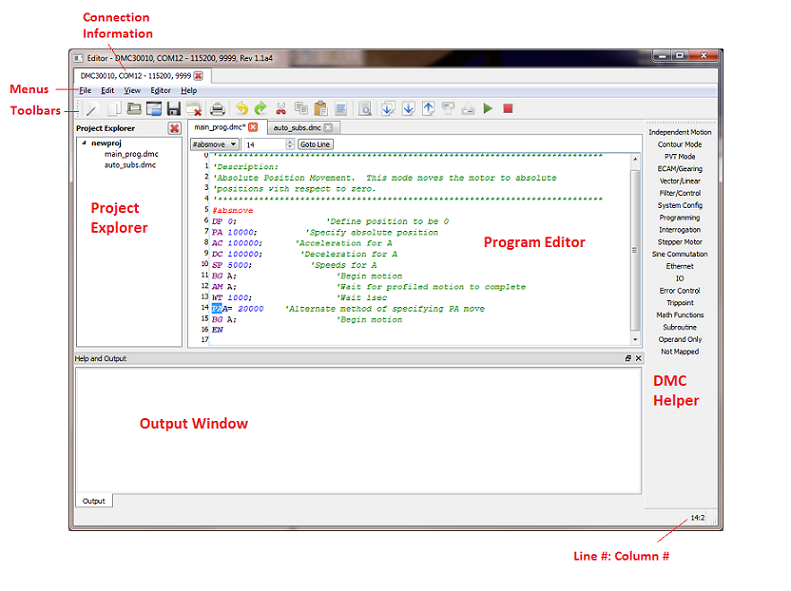
Task: Click the upload arrow icon
Action: [x=428, y=108]
